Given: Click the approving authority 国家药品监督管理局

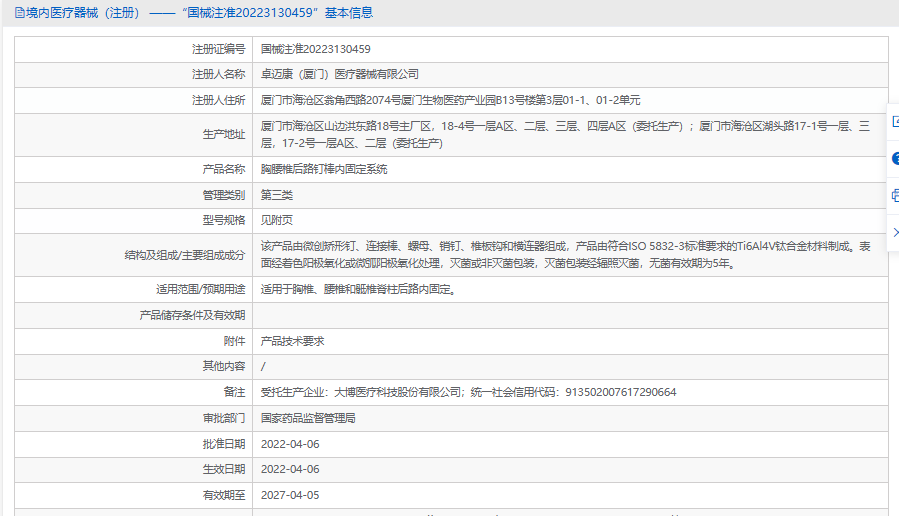Looking at the screenshot, I should pyautogui.click(x=308, y=419).
